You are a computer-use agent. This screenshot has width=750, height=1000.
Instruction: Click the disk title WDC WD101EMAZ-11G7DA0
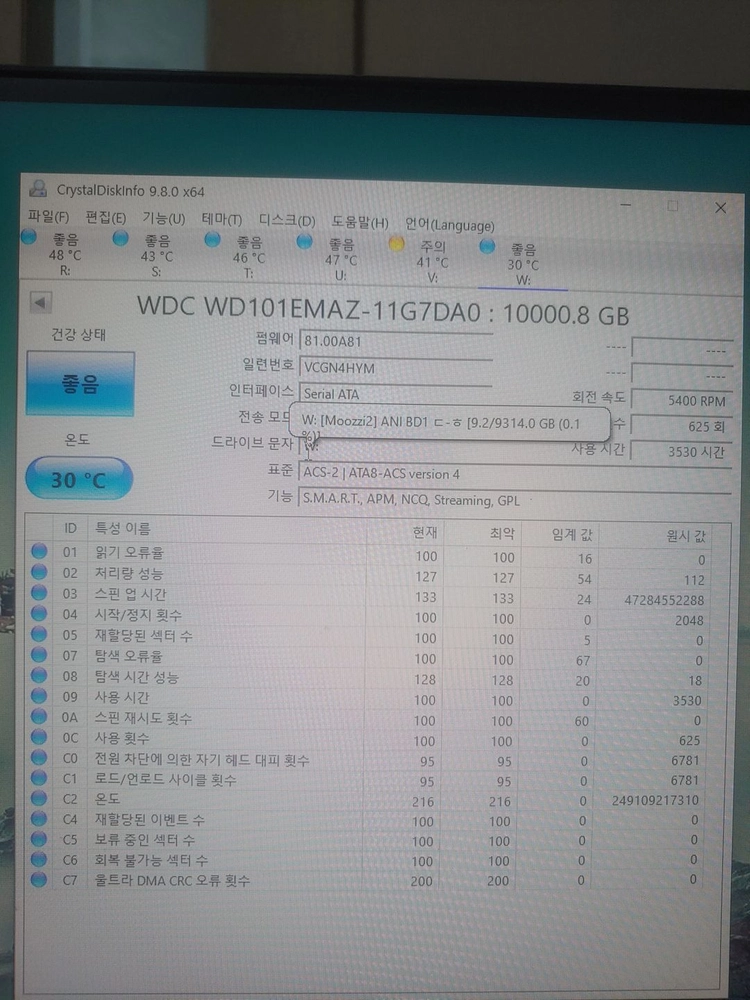click(309, 309)
